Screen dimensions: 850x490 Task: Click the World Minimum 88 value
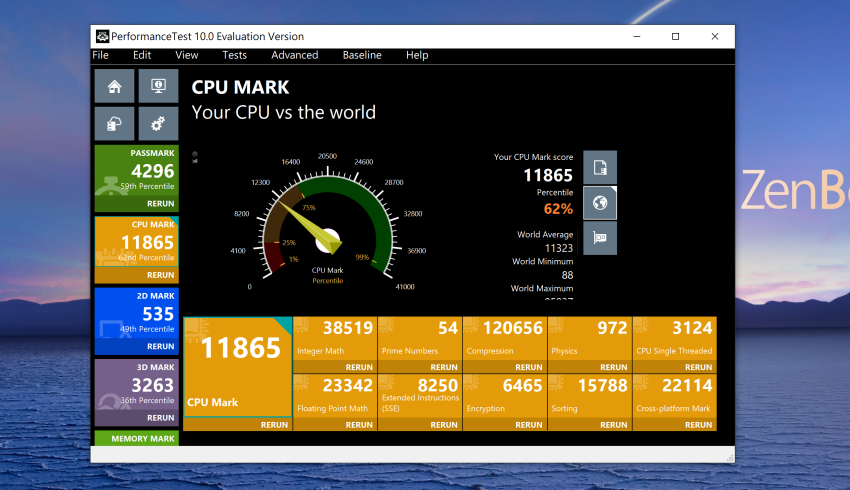click(568, 275)
